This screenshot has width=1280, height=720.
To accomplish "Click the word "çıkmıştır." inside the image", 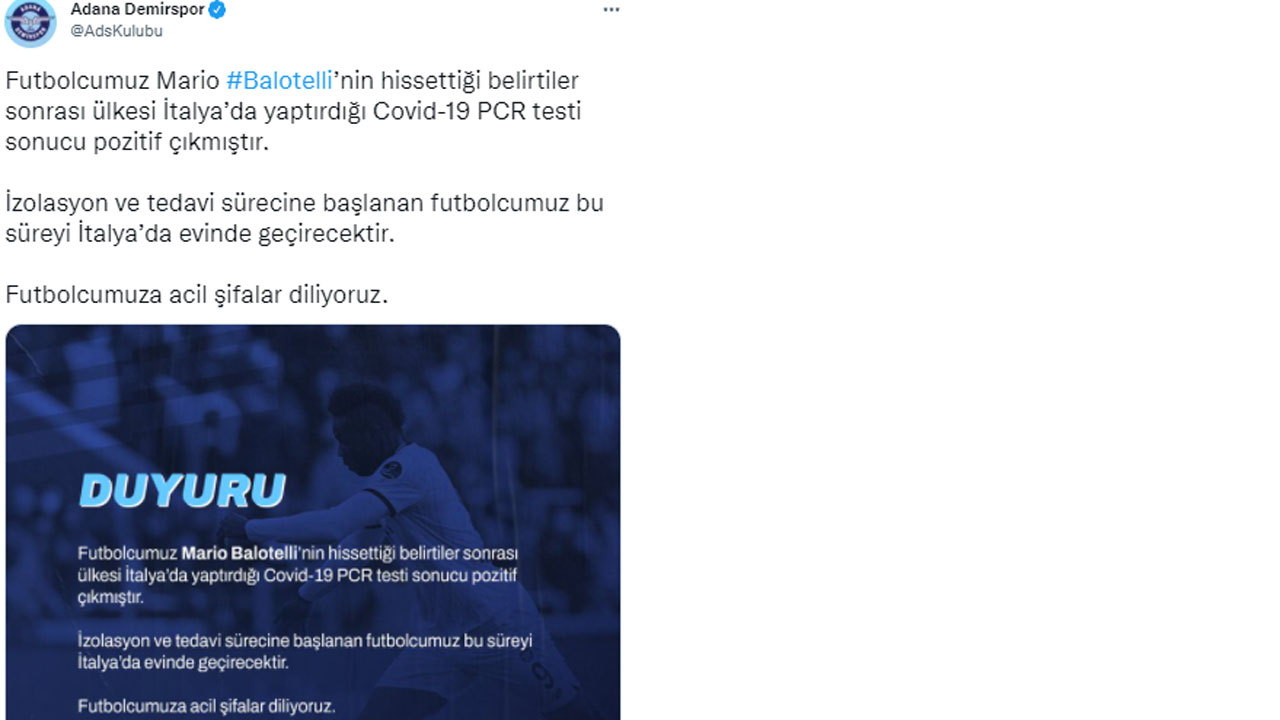I will click(x=111, y=598).
